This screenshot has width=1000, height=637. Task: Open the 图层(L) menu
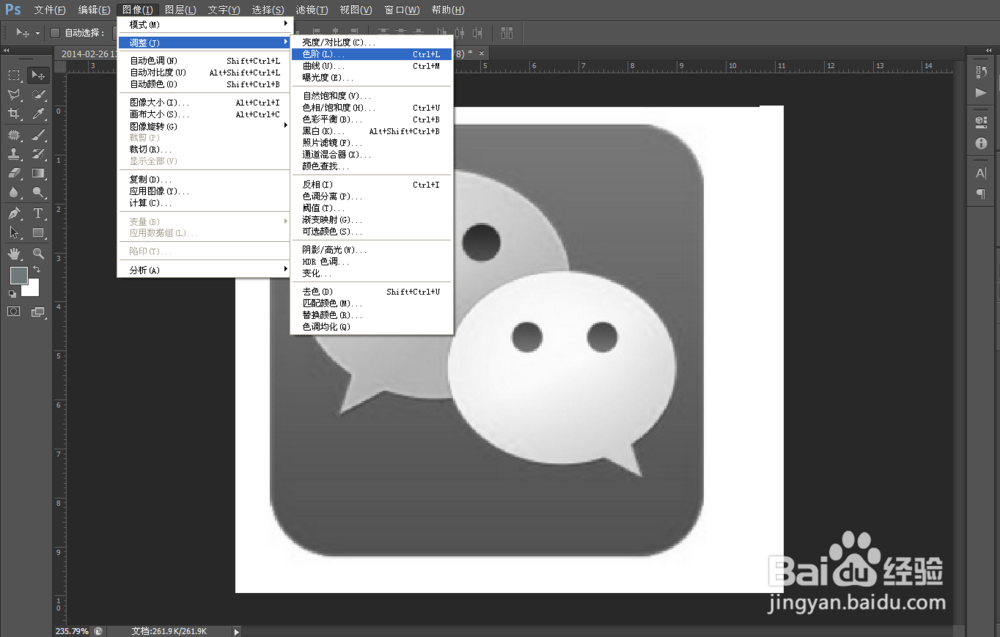tap(180, 10)
